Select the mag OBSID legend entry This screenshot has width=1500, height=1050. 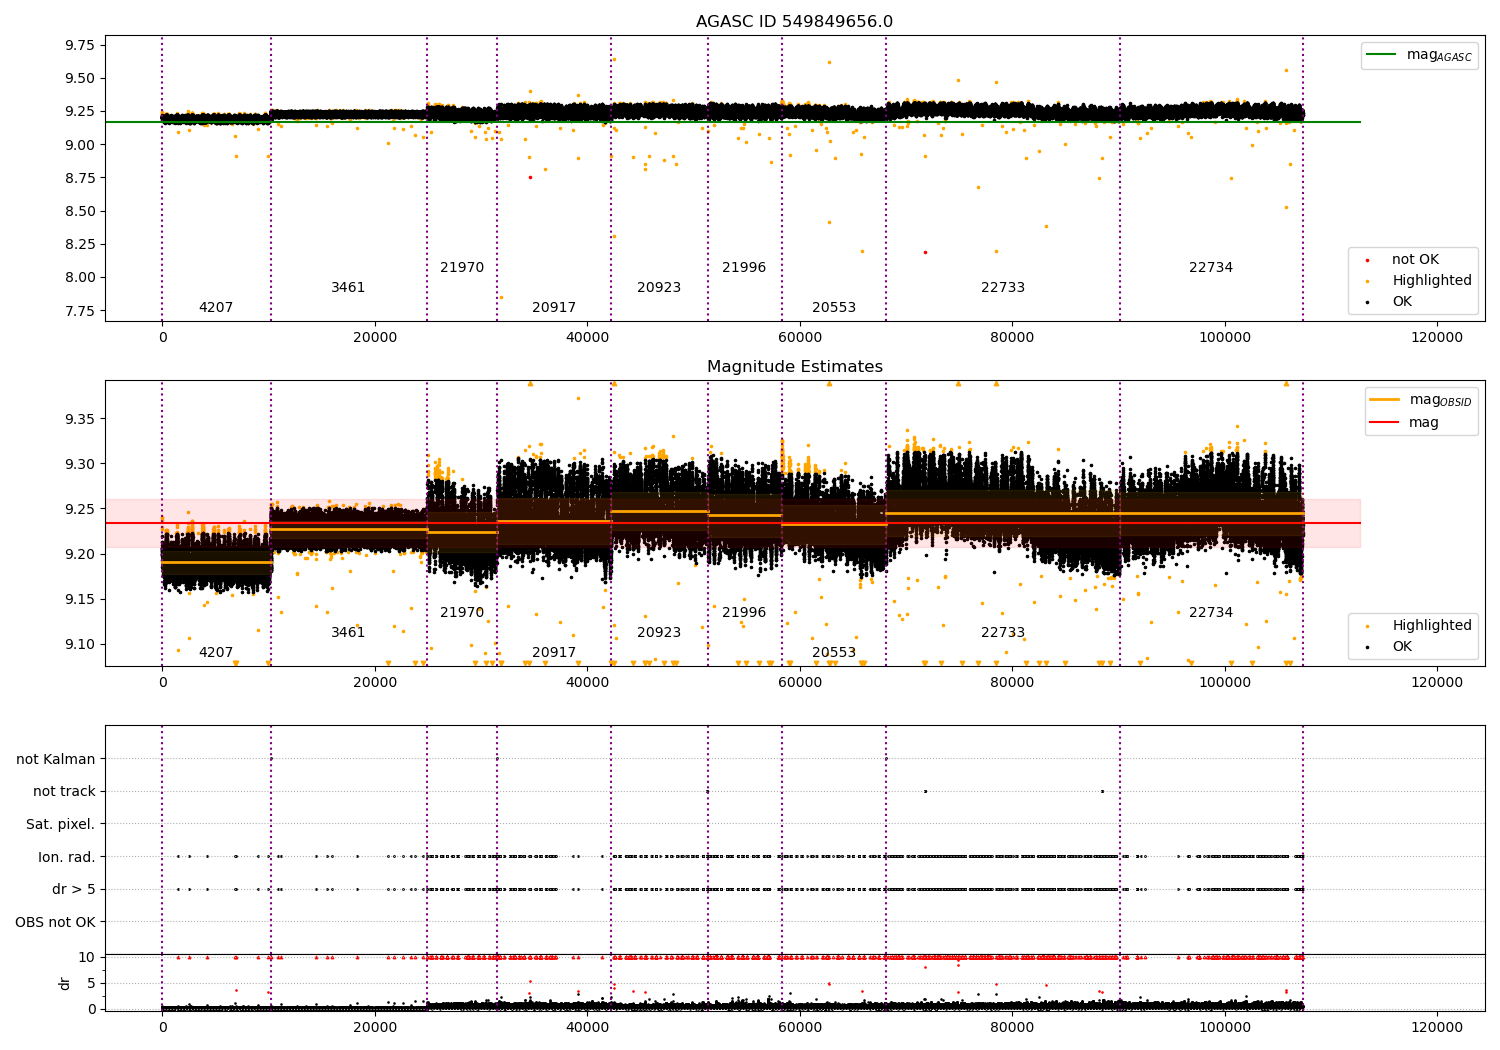(x=1421, y=400)
